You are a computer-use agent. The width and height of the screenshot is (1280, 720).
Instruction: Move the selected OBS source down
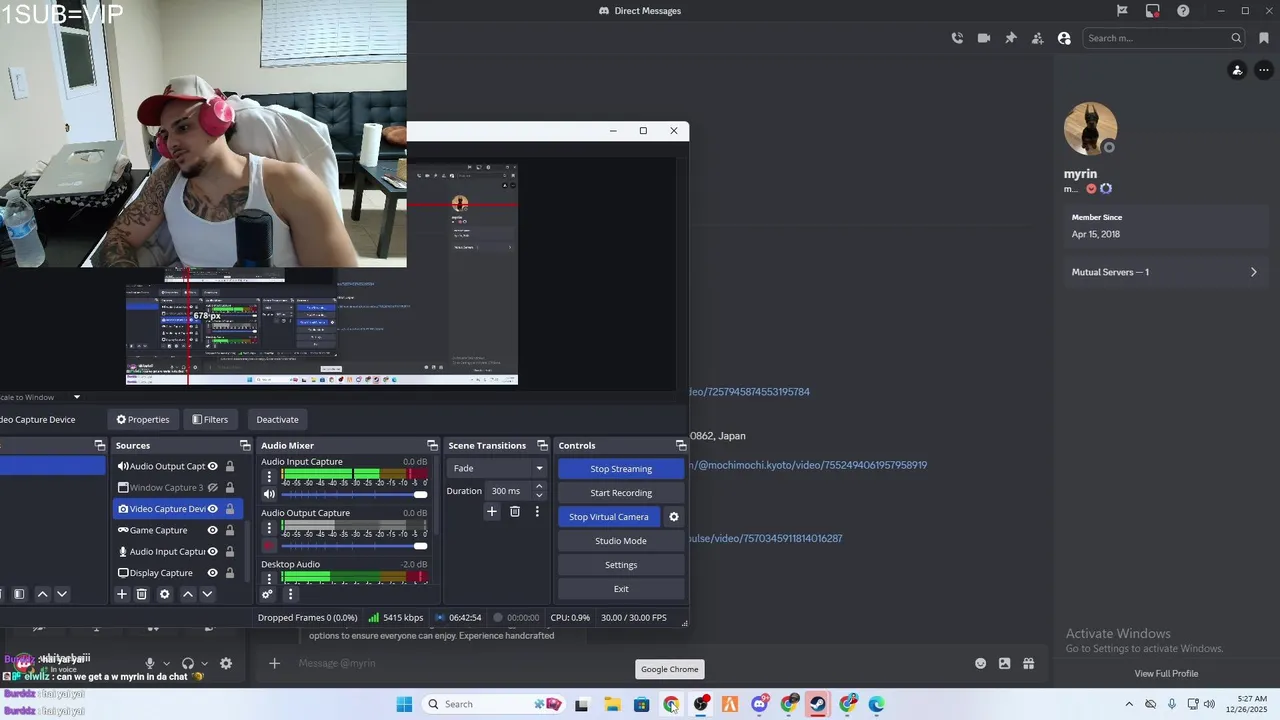pos(207,594)
